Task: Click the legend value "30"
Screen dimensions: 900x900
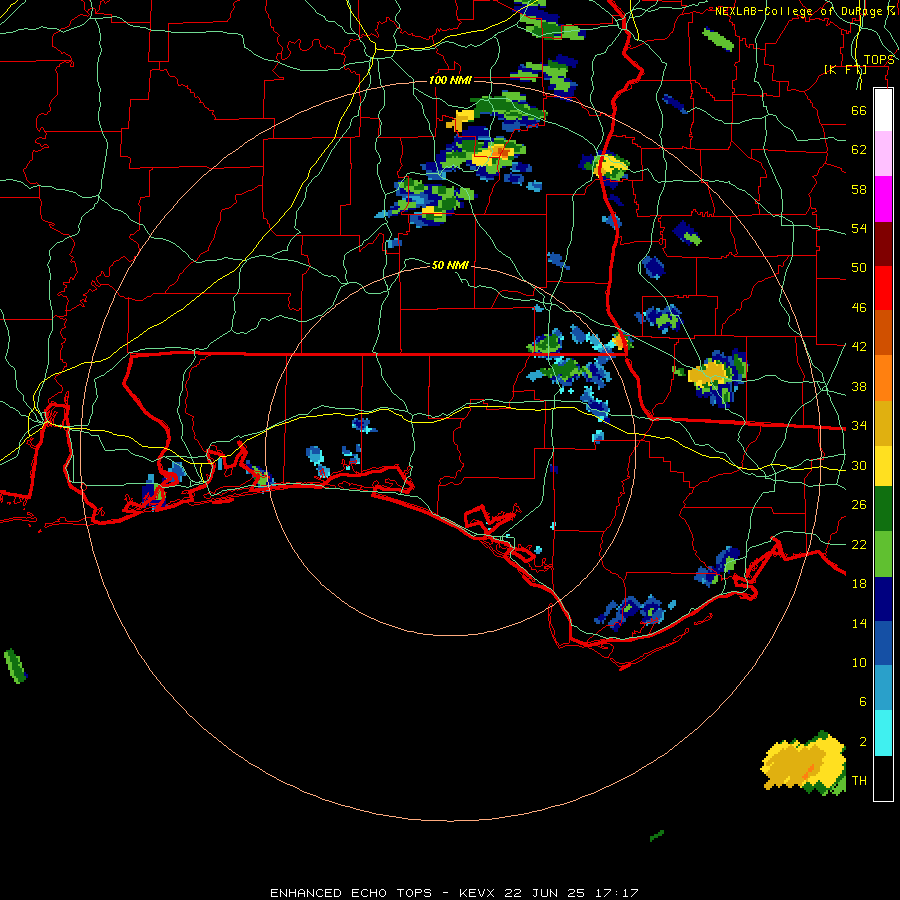Action: (859, 465)
